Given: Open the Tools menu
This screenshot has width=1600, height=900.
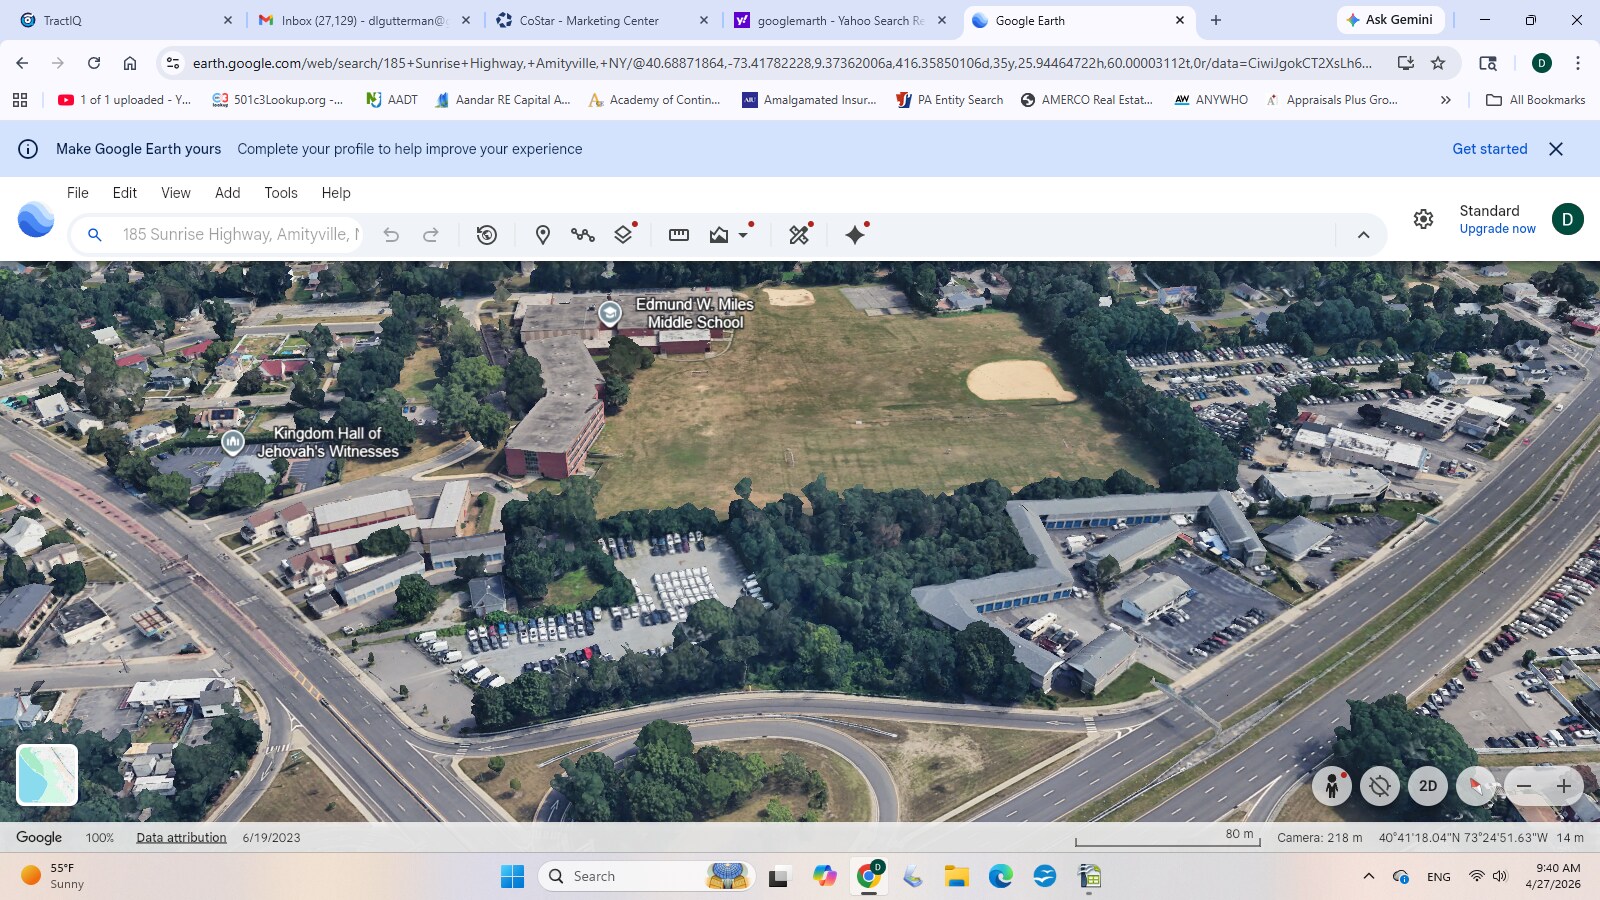Looking at the screenshot, I should (x=281, y=193).
